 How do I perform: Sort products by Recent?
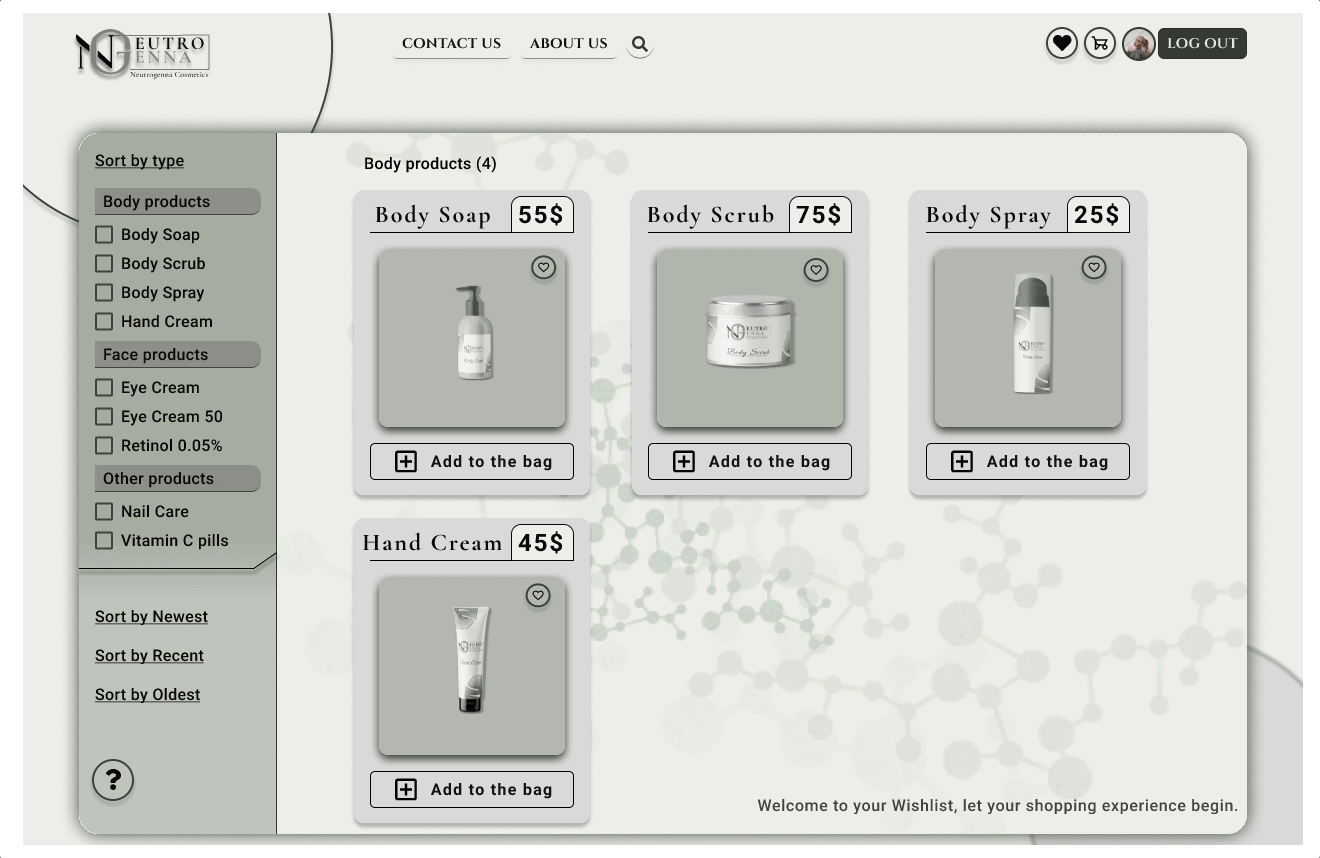tap(149, 656)
